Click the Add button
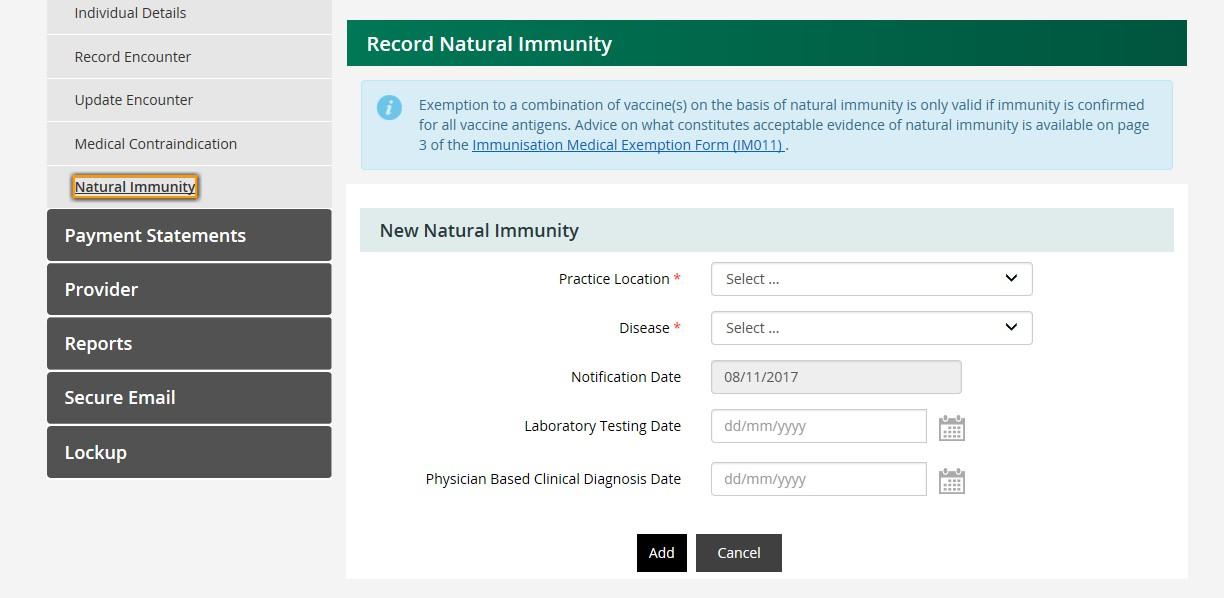The height and width of the screenshot is (598, 1224). point(661,552)
